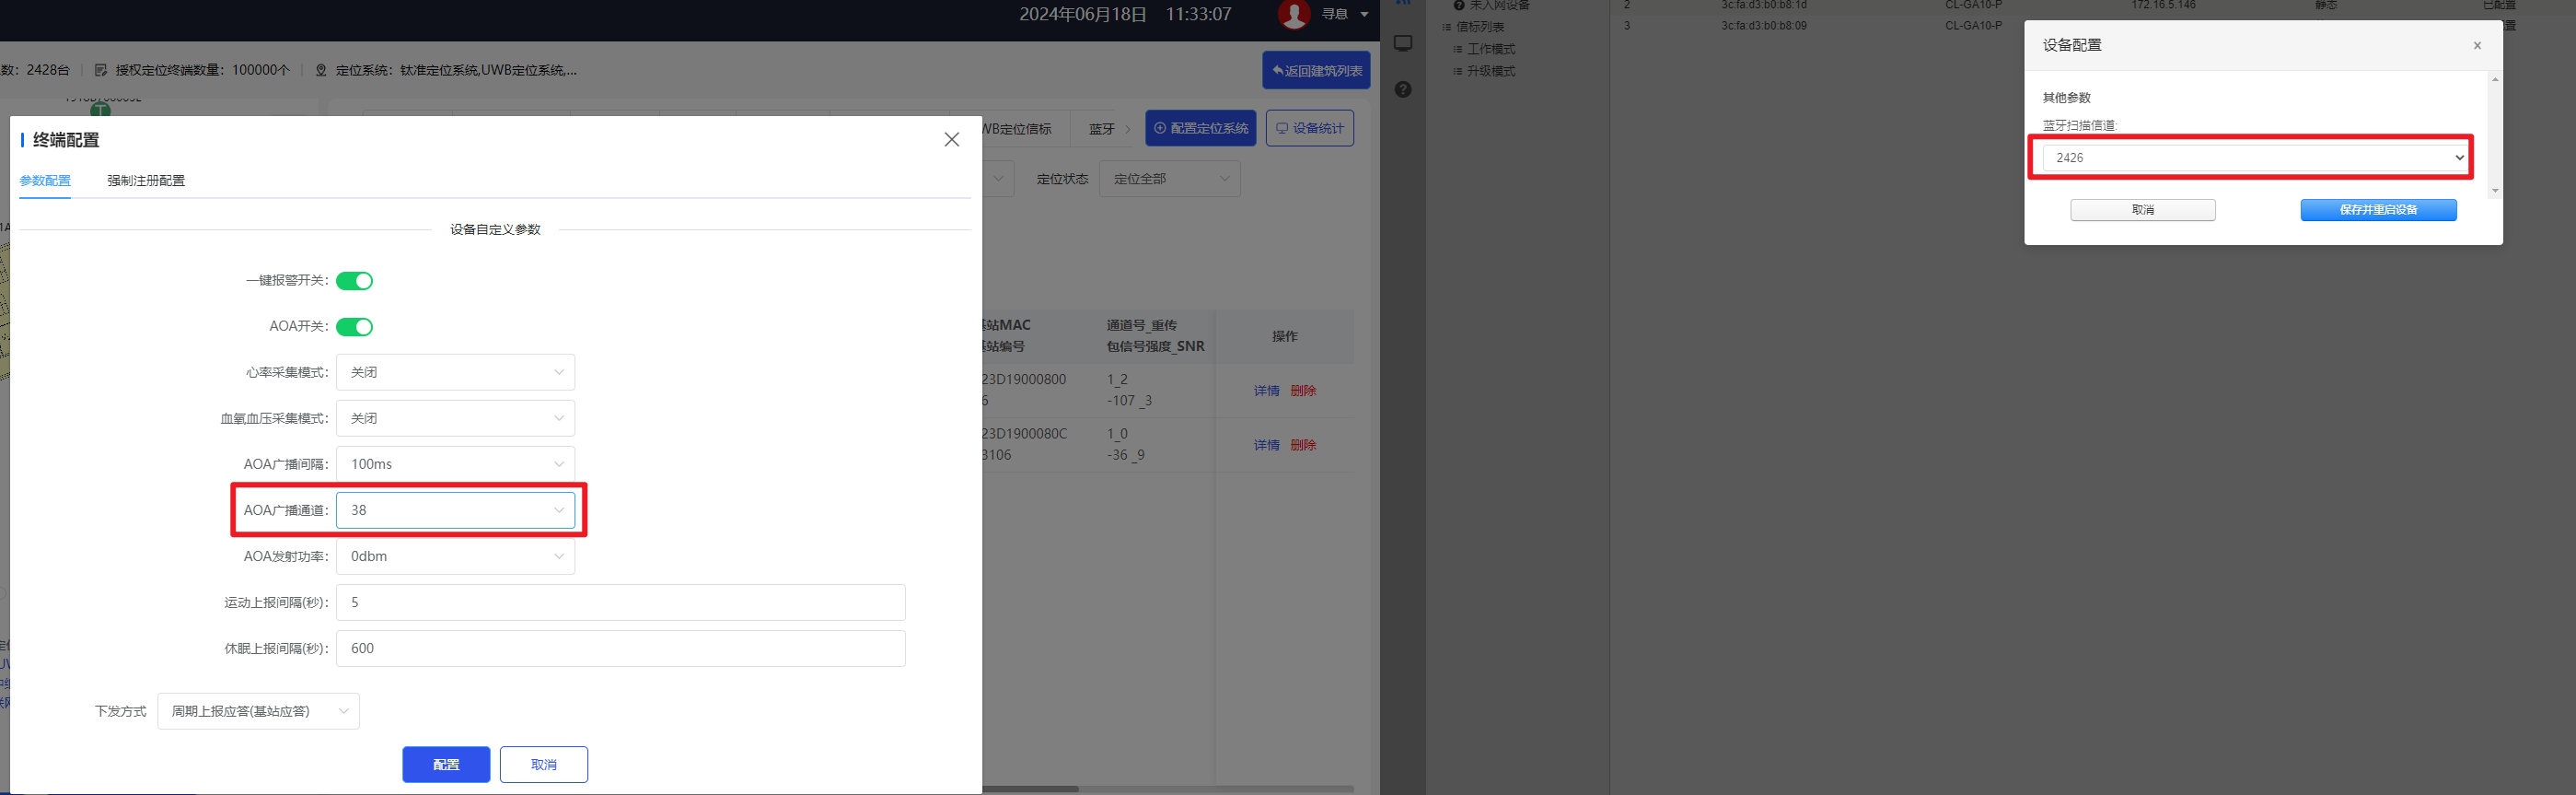
Task: Toggle the 一键报警开关 switch
Action: tap(354, 281)
